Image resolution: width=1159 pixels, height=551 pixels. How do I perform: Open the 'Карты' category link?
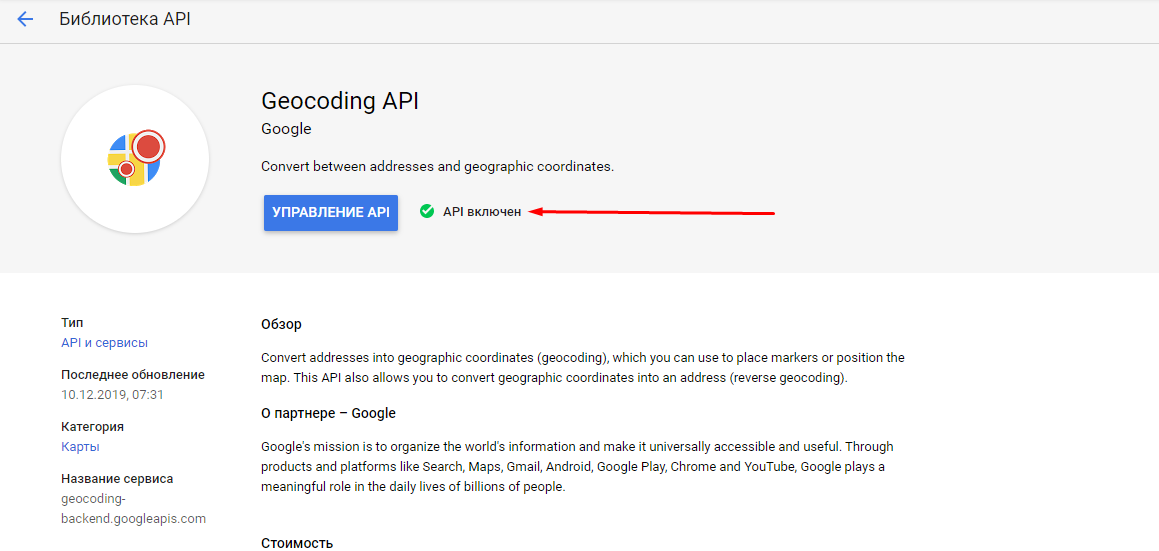click(80, 447)
